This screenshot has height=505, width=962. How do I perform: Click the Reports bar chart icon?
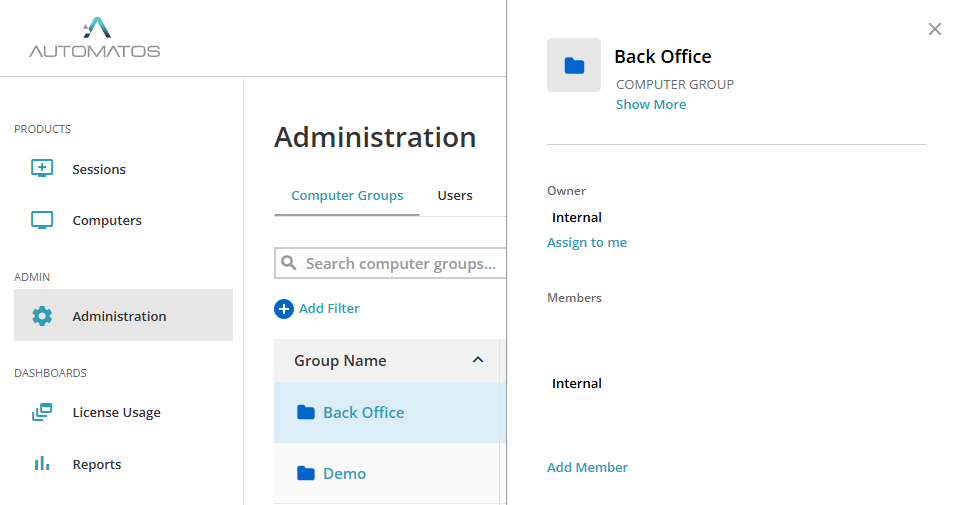pyautogui.click(x=42, y=464)
